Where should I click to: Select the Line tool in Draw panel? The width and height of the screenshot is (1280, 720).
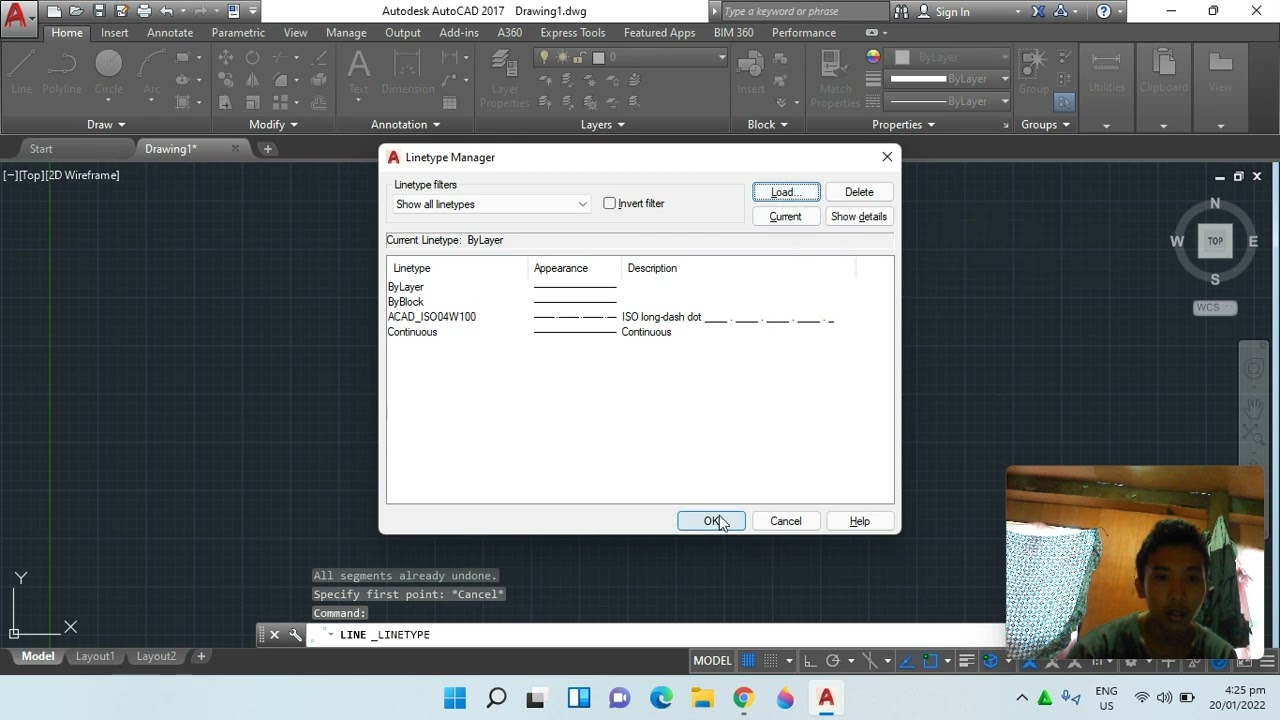pos(21,73)
